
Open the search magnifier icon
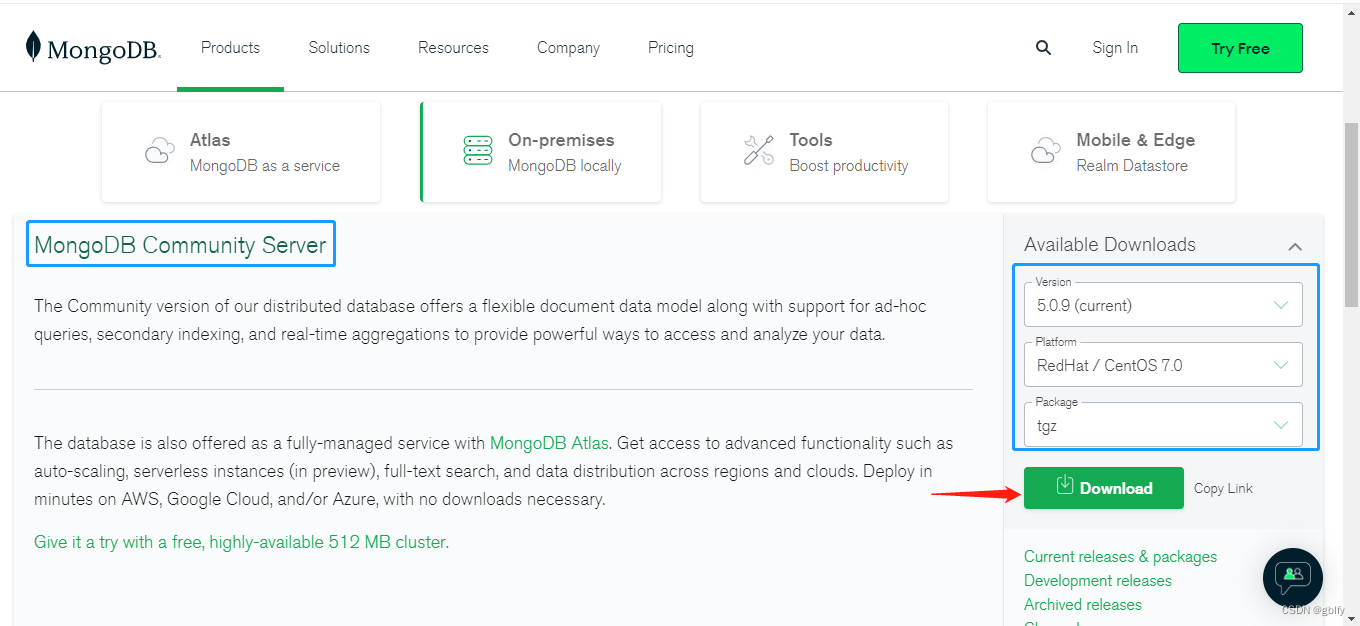1043,48
